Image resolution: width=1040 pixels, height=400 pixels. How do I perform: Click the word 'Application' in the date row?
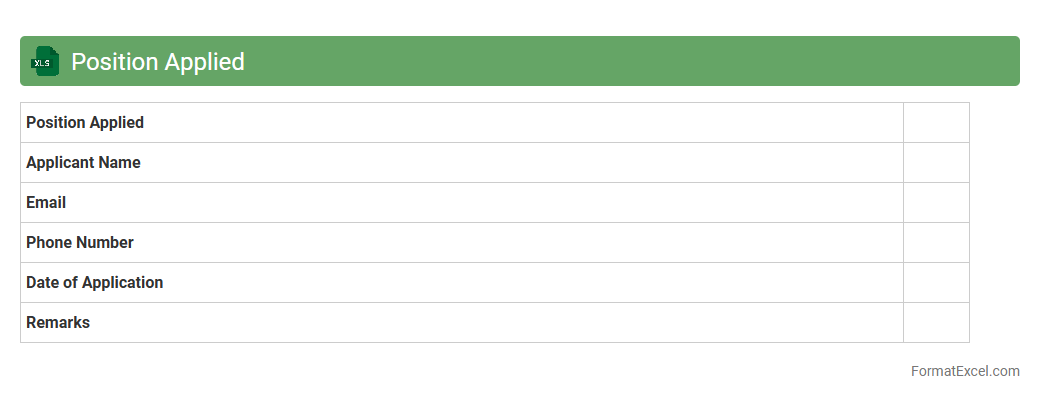(122, 283)
